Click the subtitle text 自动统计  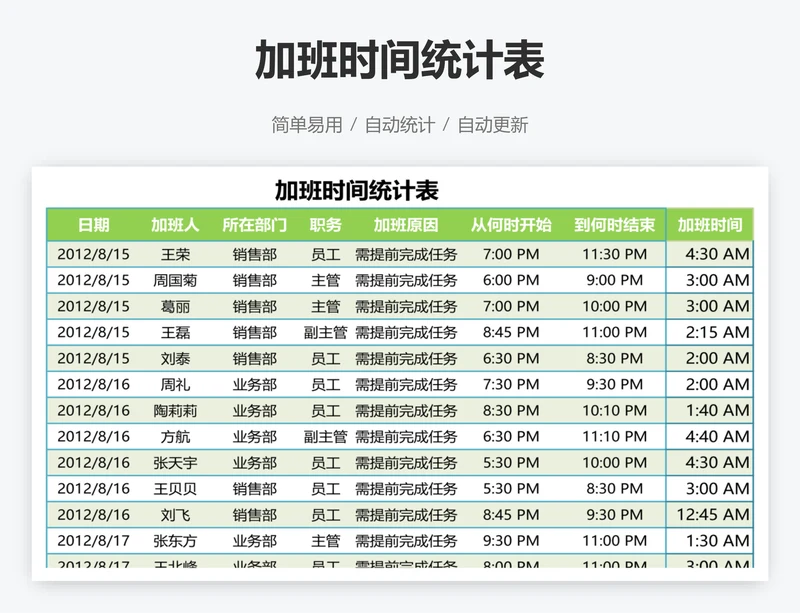[x=400, y=125]
